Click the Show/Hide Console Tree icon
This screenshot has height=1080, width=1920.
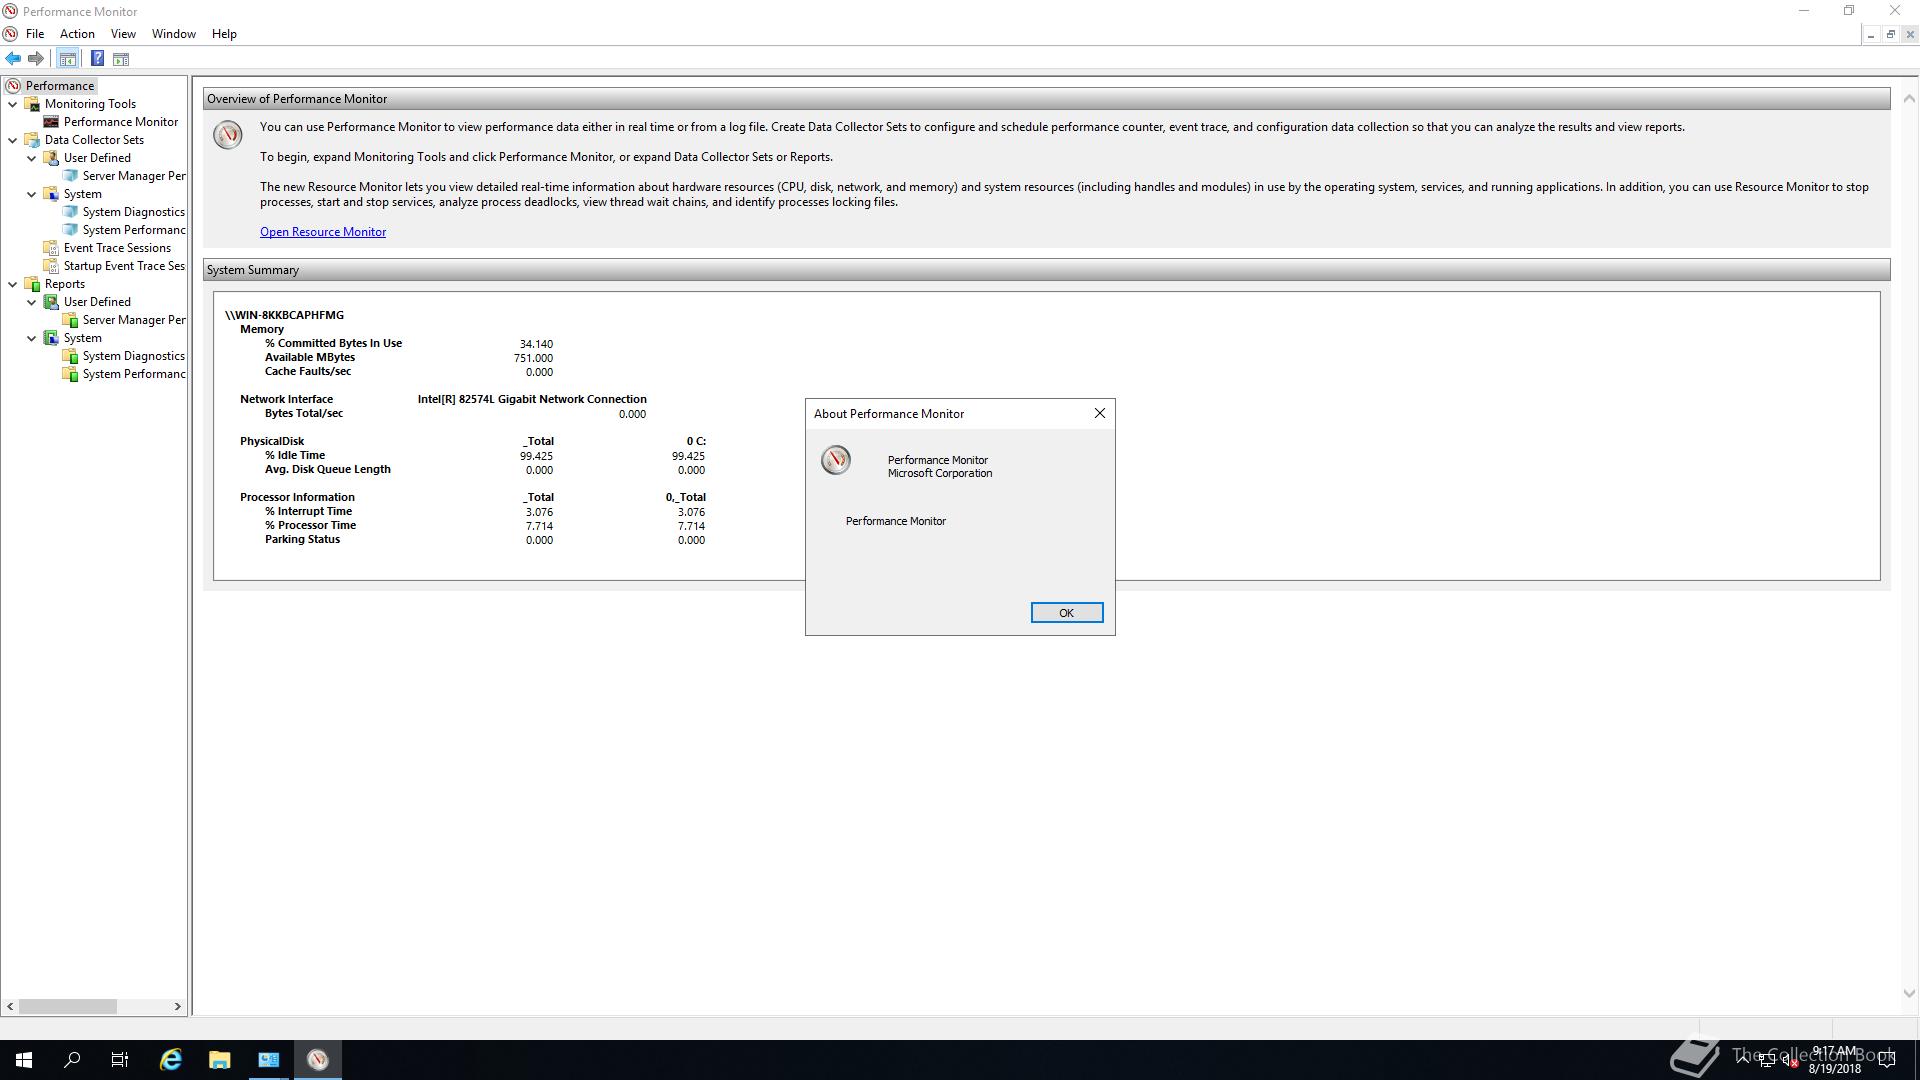[x=67, y=59]
